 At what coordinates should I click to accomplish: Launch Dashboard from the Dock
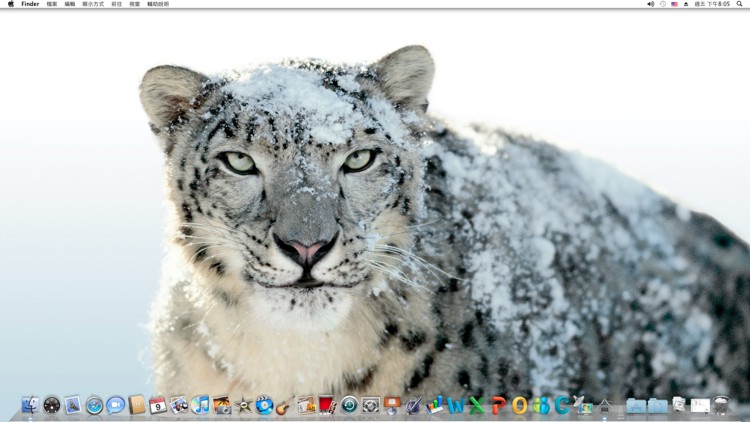pos(52,405)
